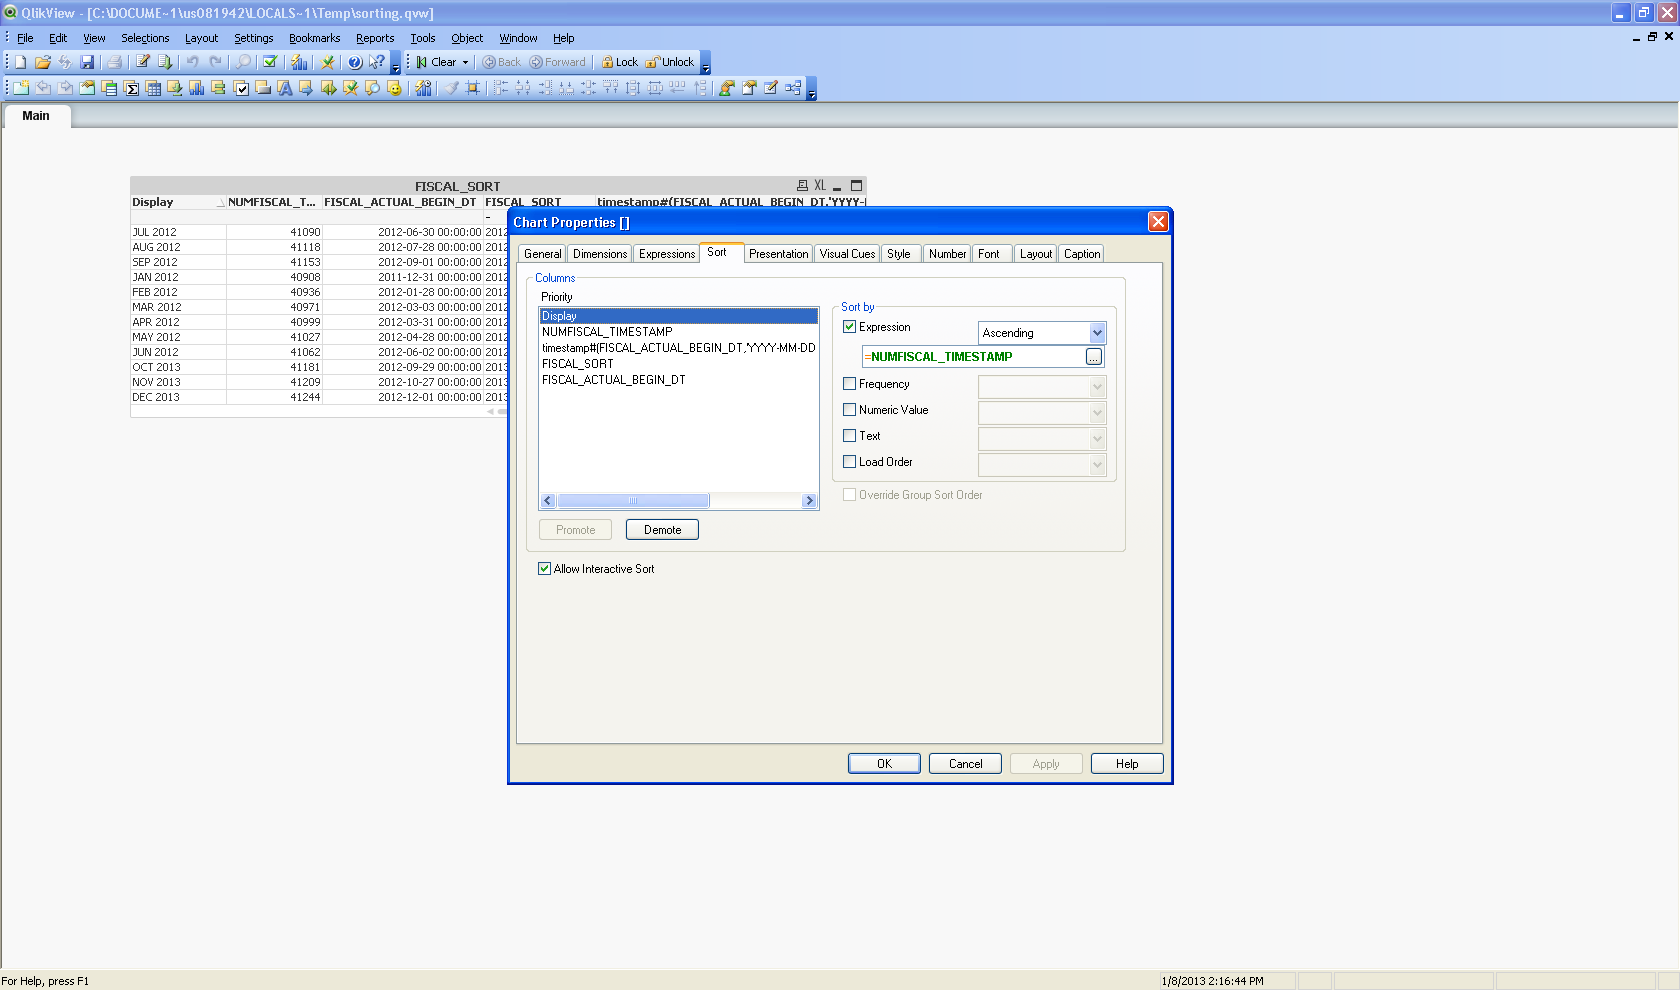Click the Add Bookmark star icon
This screenshot has width=1680, height=990.
(327, 62)
